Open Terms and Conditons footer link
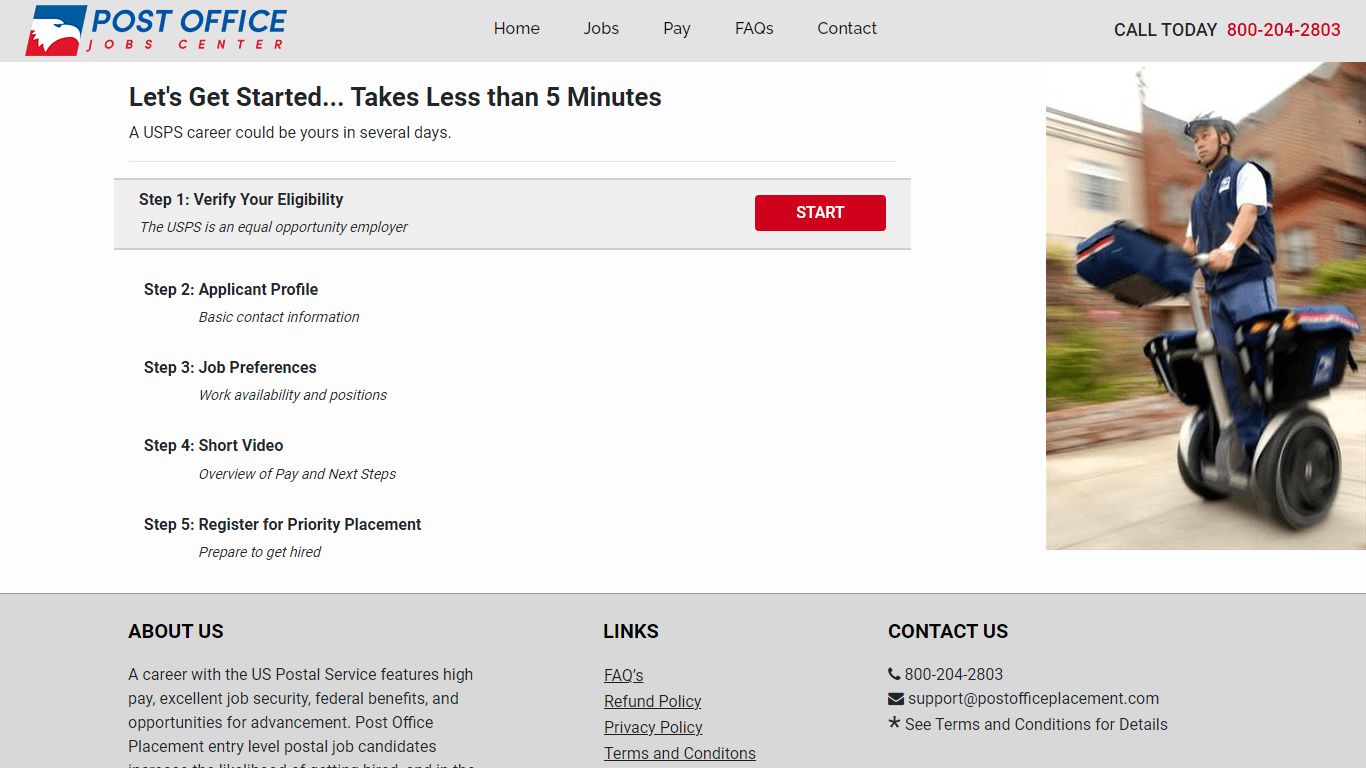 tap(680, 753)
